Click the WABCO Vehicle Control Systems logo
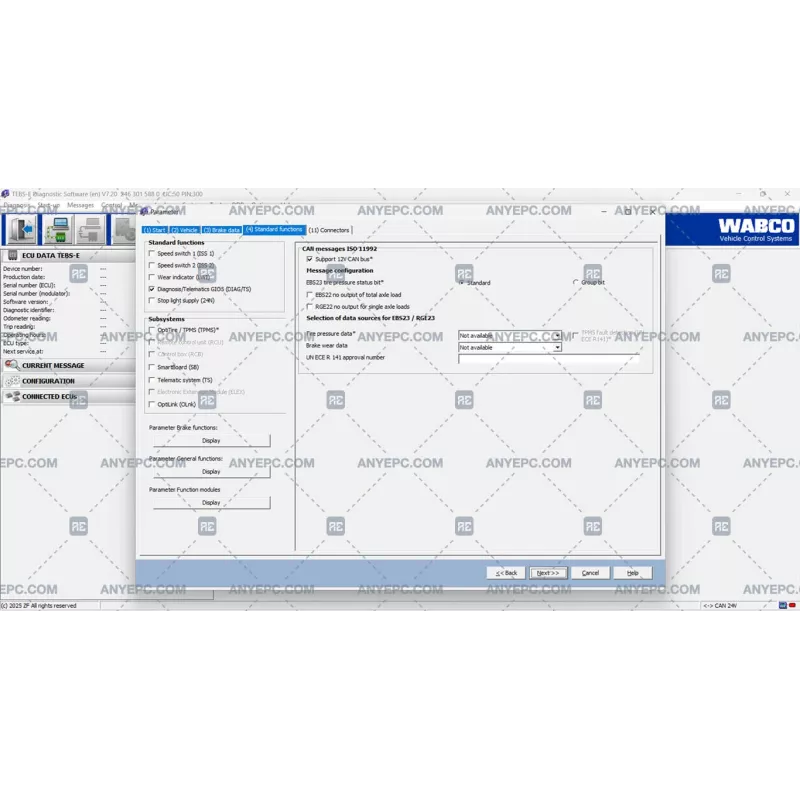Viewport: 800px width, 800px height. coord(757,229)
